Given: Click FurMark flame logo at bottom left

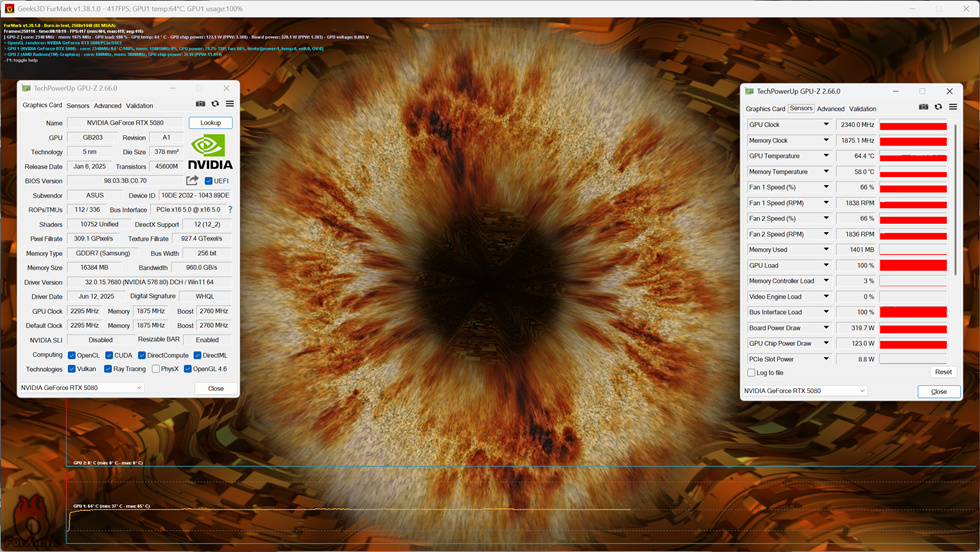Looking at the screenshot, I should click(x=31, y=522).
